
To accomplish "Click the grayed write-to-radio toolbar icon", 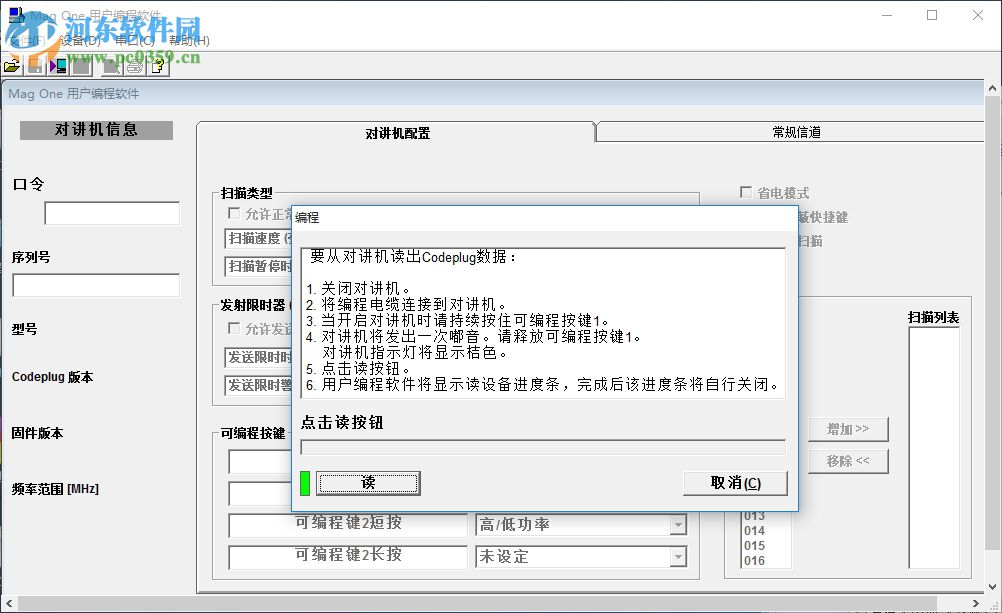I will coord(80,66).
